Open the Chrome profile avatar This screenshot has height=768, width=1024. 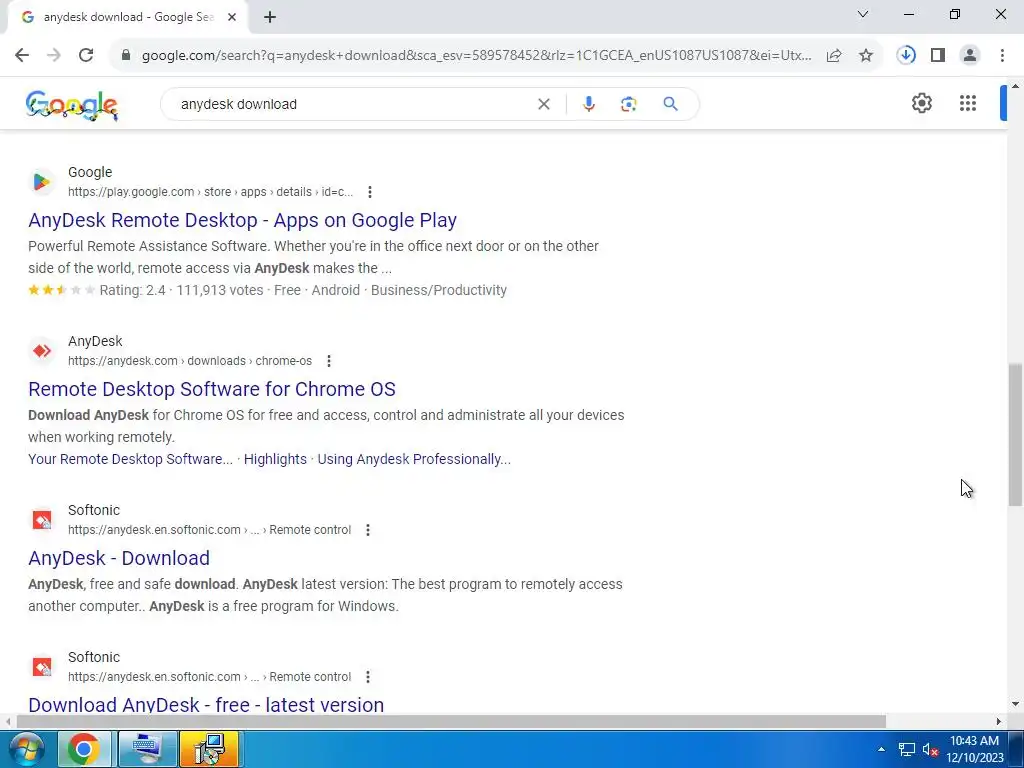click(x=970, y=56)
